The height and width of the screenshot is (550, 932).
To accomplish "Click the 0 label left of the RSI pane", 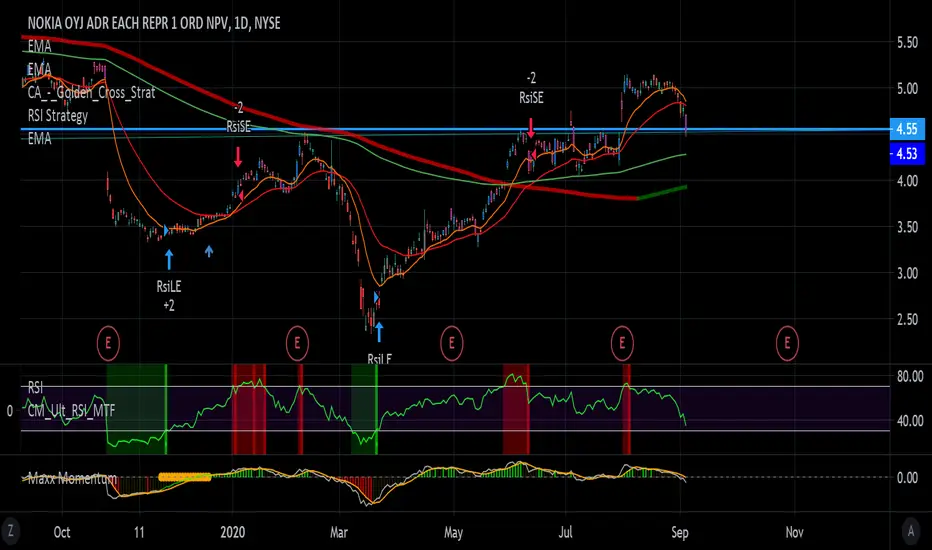I will point(10,411).
